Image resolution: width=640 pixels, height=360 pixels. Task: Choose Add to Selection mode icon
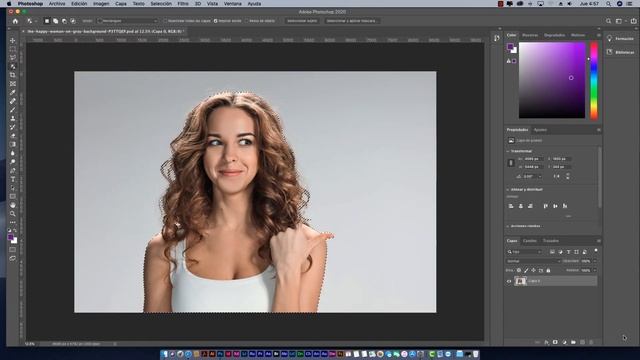56,21
